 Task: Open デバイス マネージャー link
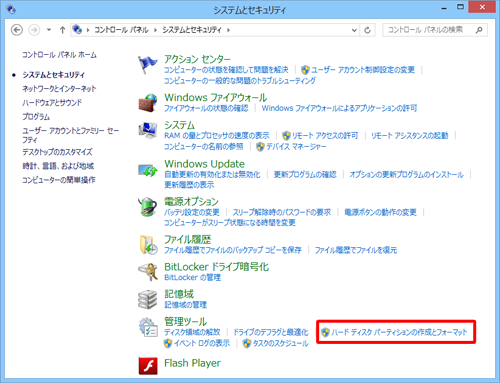click(296, 147)
